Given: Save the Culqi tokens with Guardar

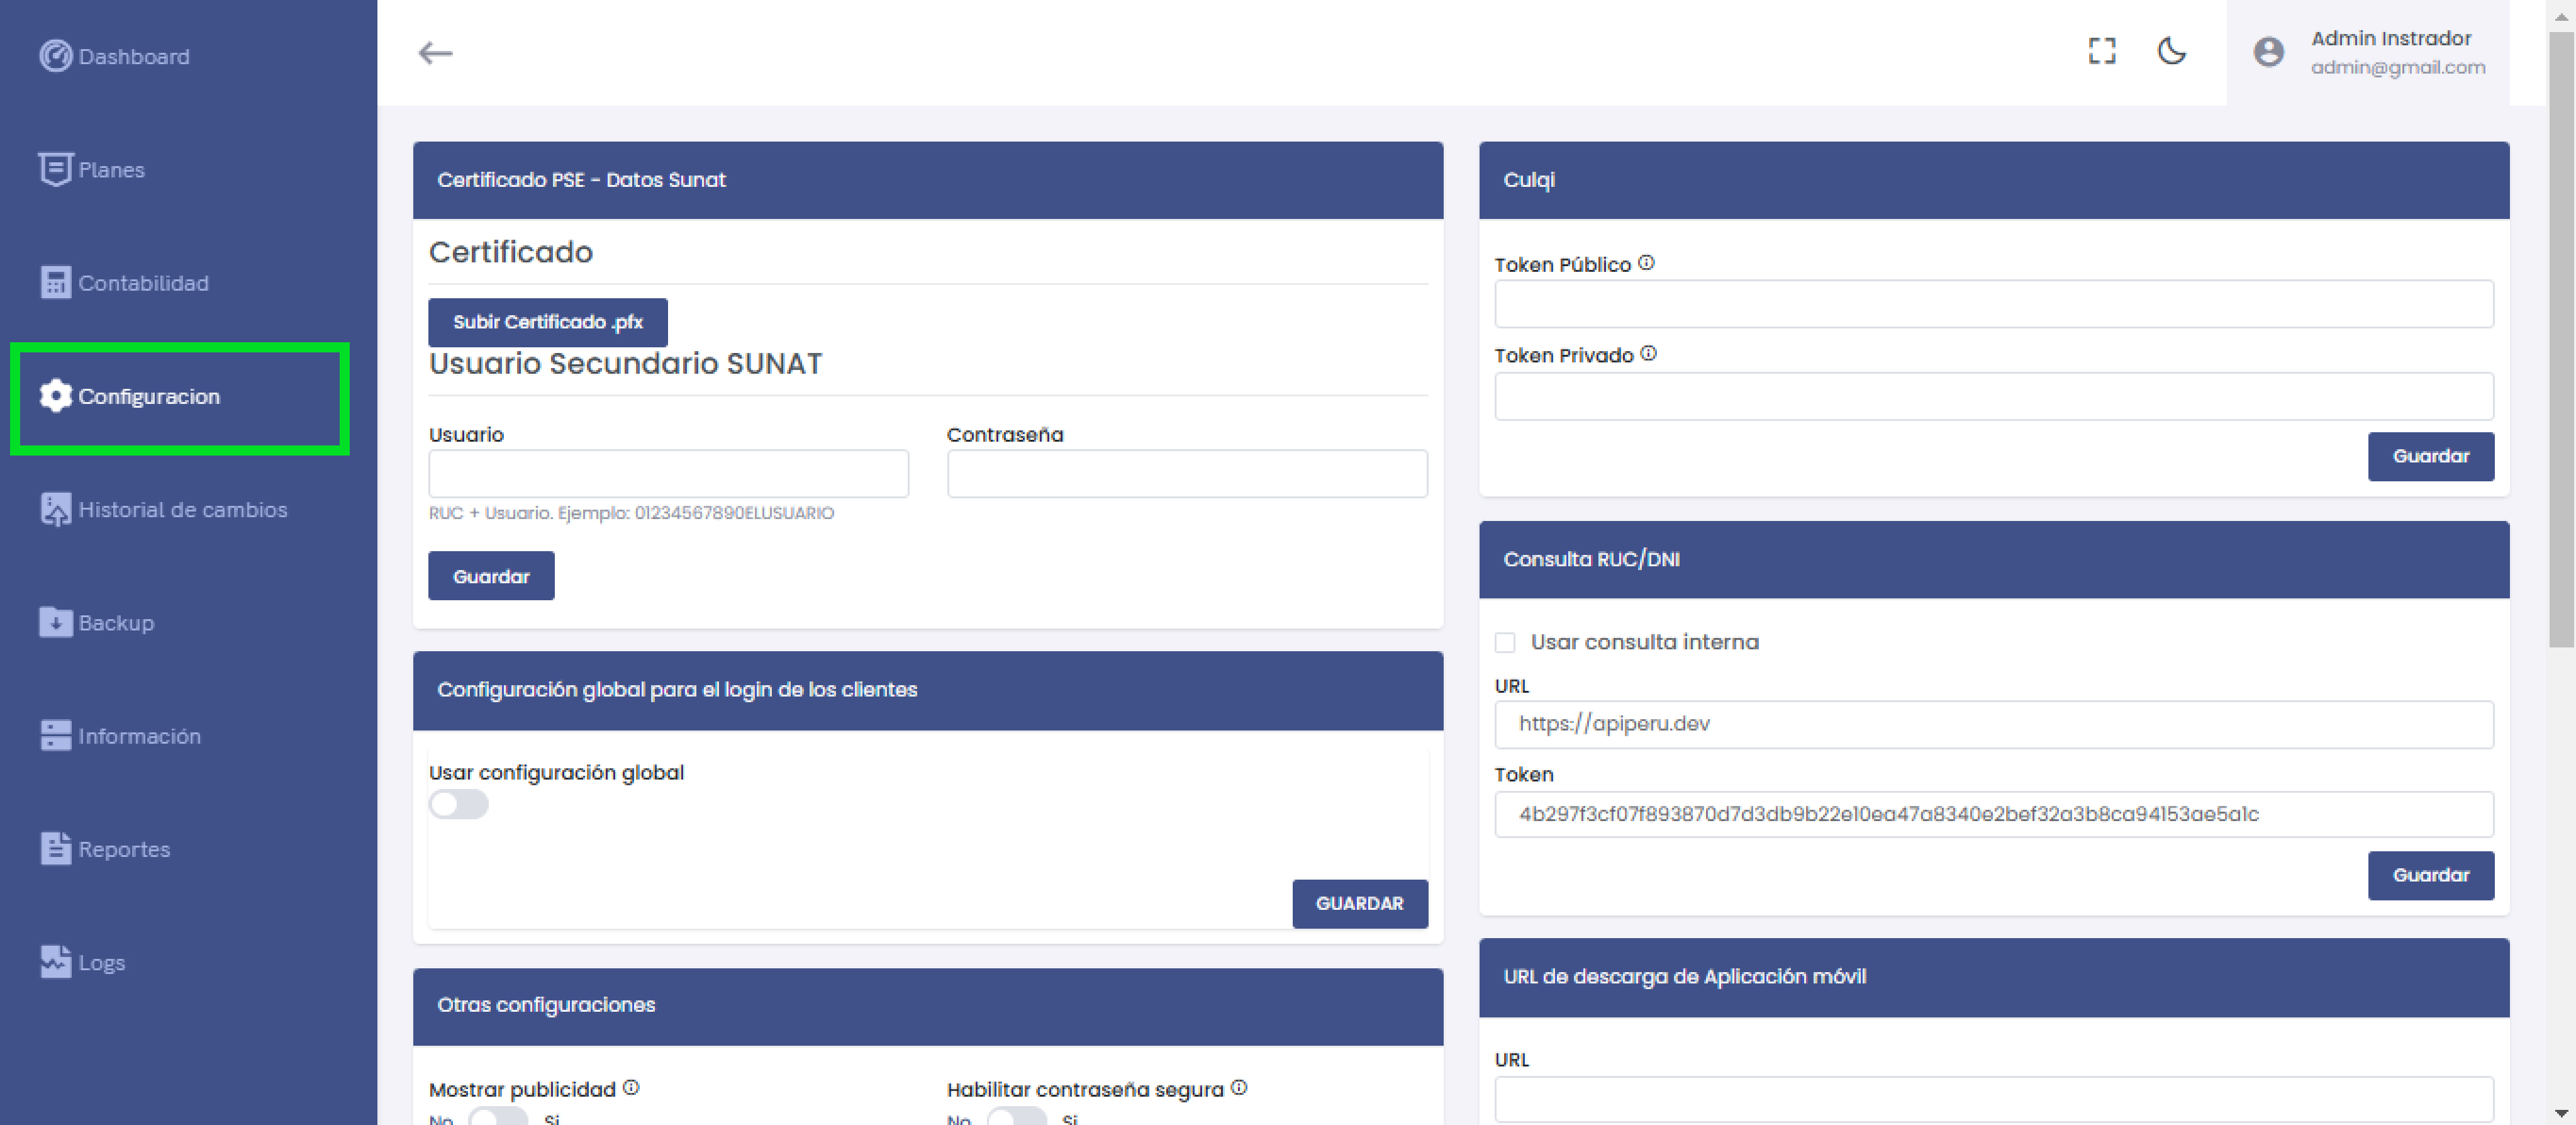Looking at the screenshot, I should coord(2430,456).
